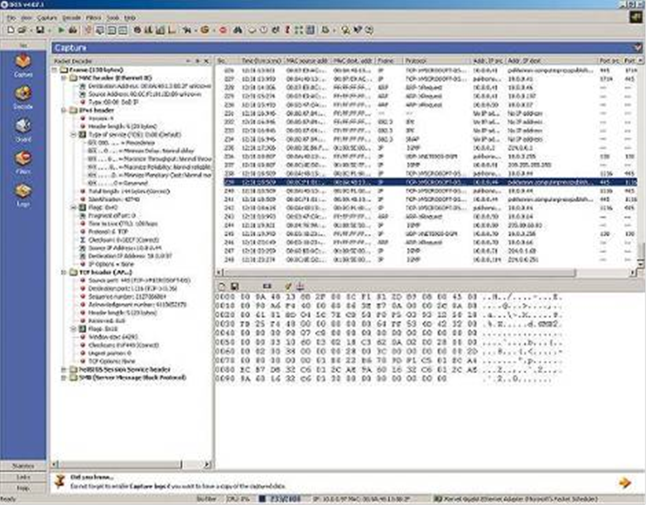
Task: Open the Filters view in the sidebar
Action: coord(23,163)
